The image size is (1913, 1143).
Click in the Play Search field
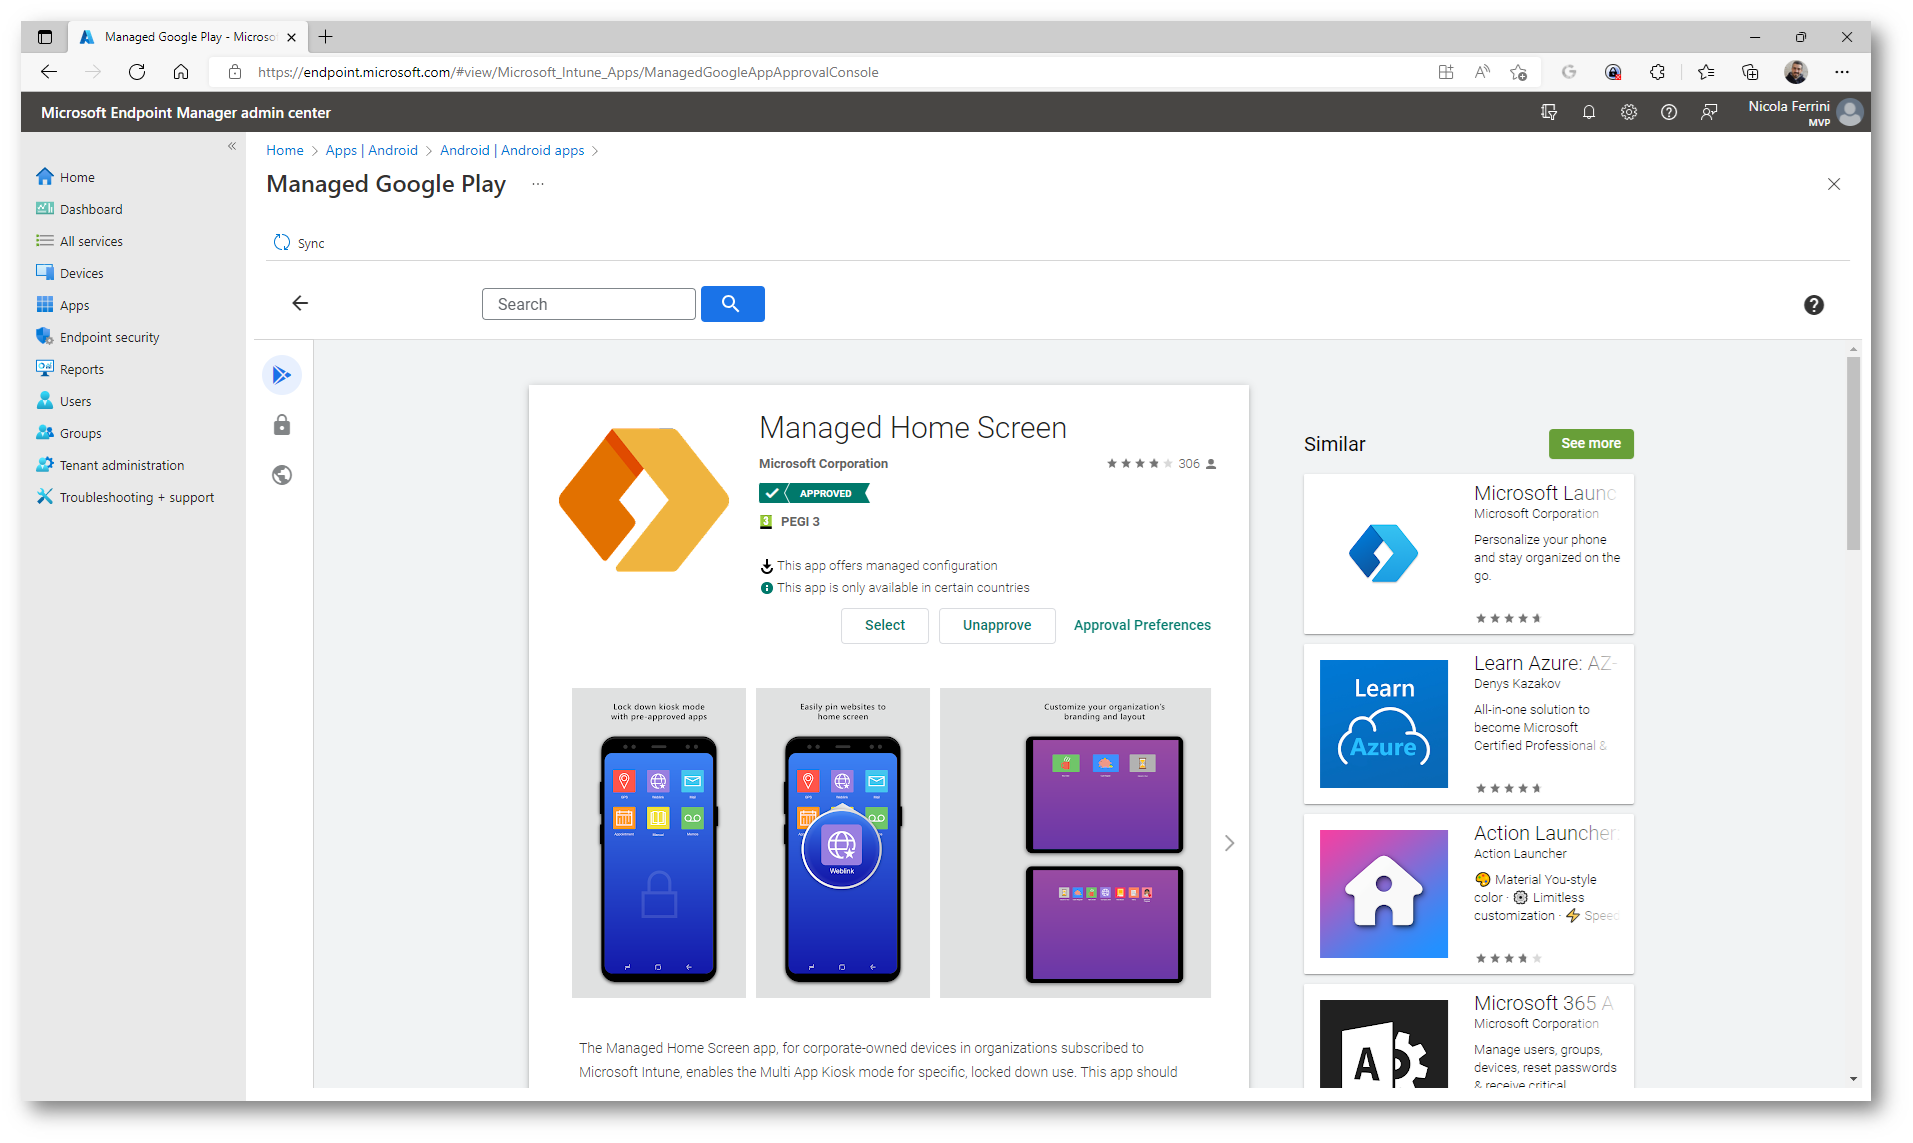pyautogui.click(x=589, y=304)
